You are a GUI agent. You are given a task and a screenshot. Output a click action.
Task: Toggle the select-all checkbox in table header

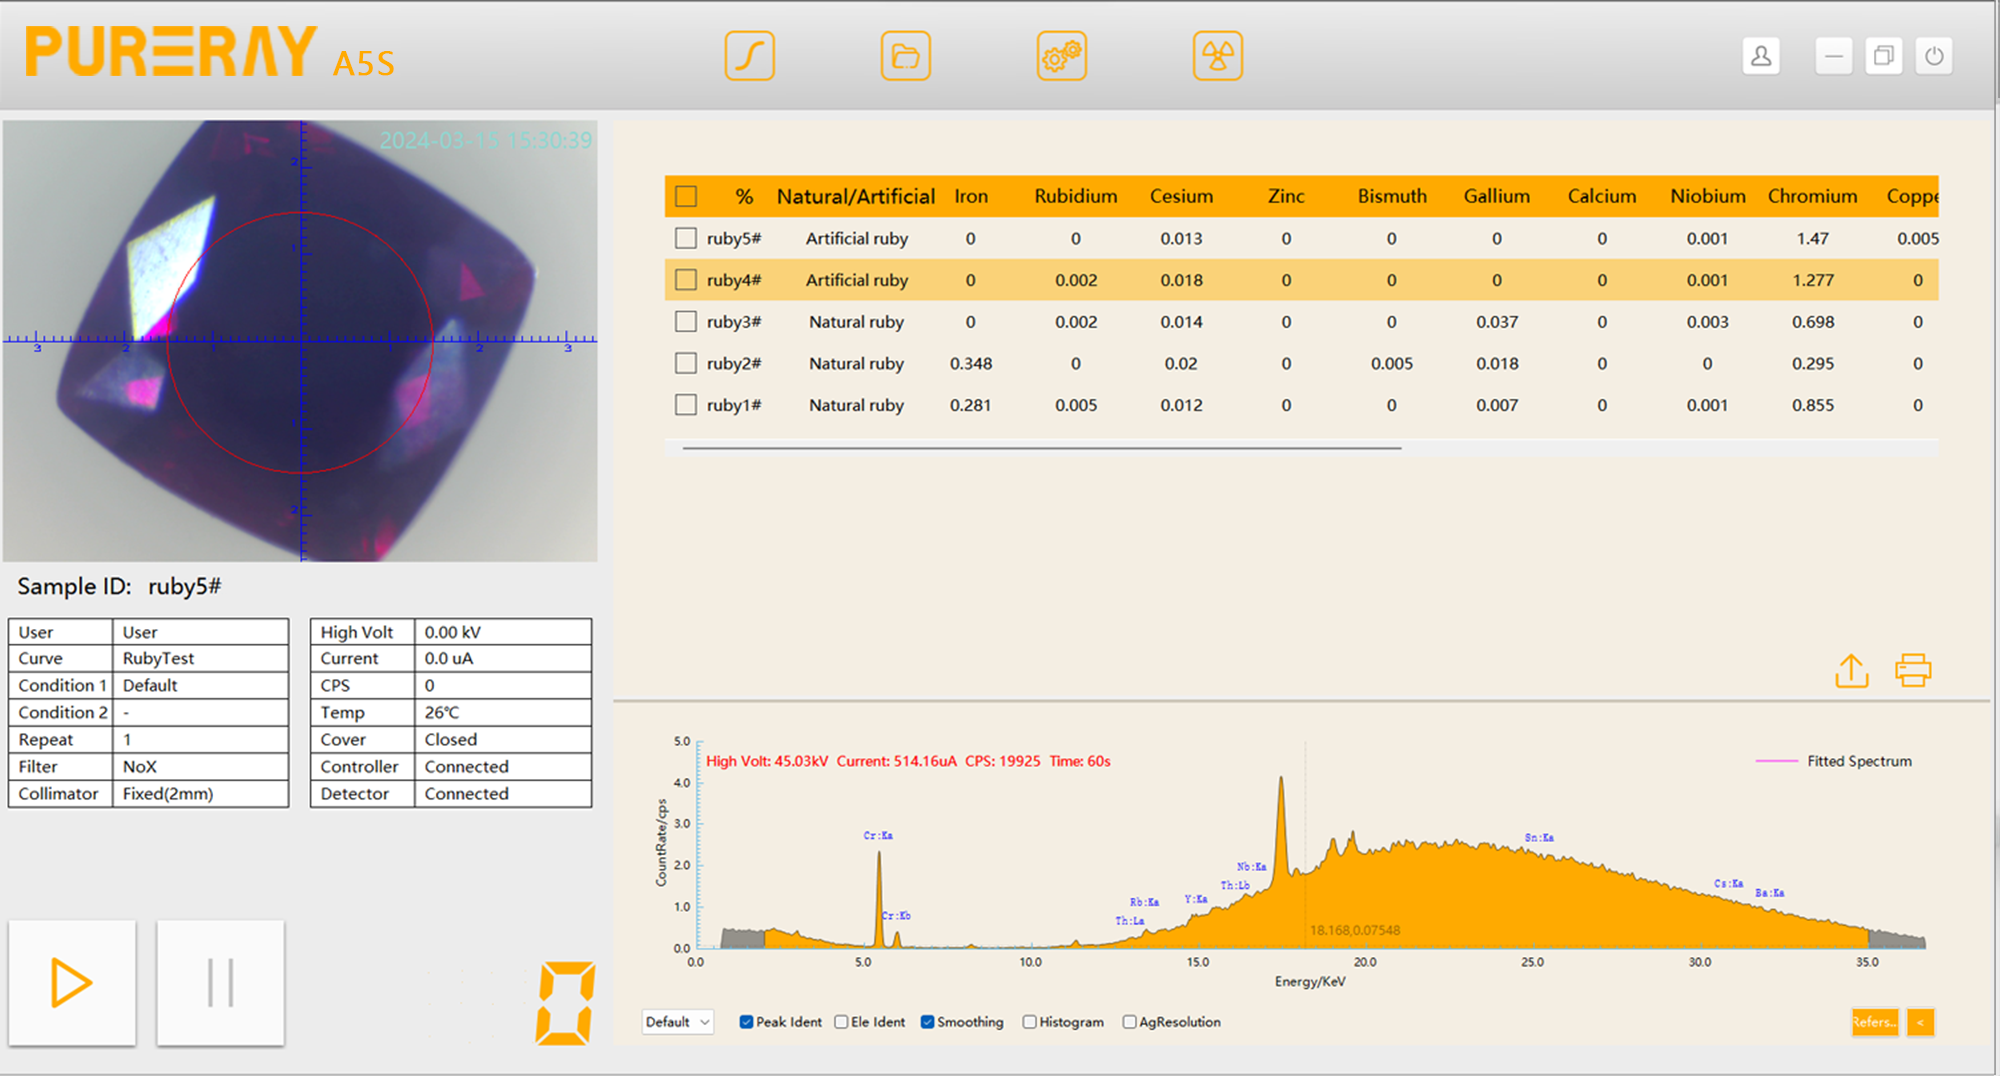tap(686, 196)
